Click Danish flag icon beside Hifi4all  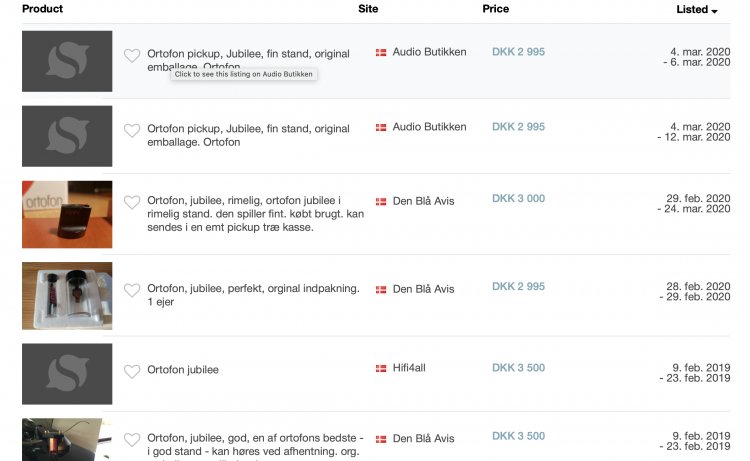pyautogui.click(x=381, y=368)
